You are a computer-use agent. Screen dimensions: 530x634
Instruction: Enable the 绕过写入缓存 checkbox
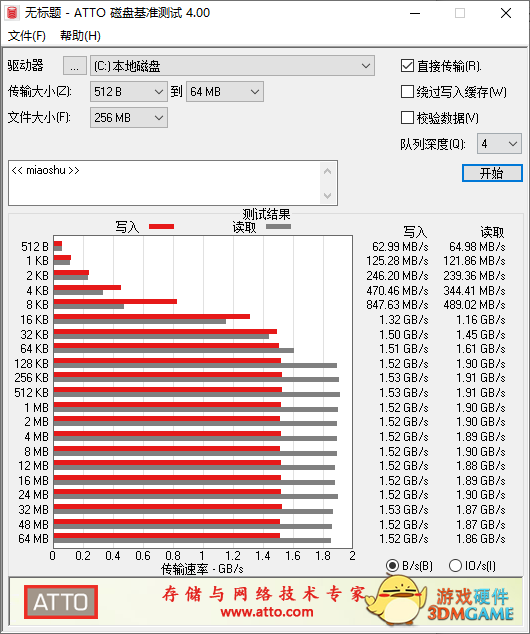407,91
